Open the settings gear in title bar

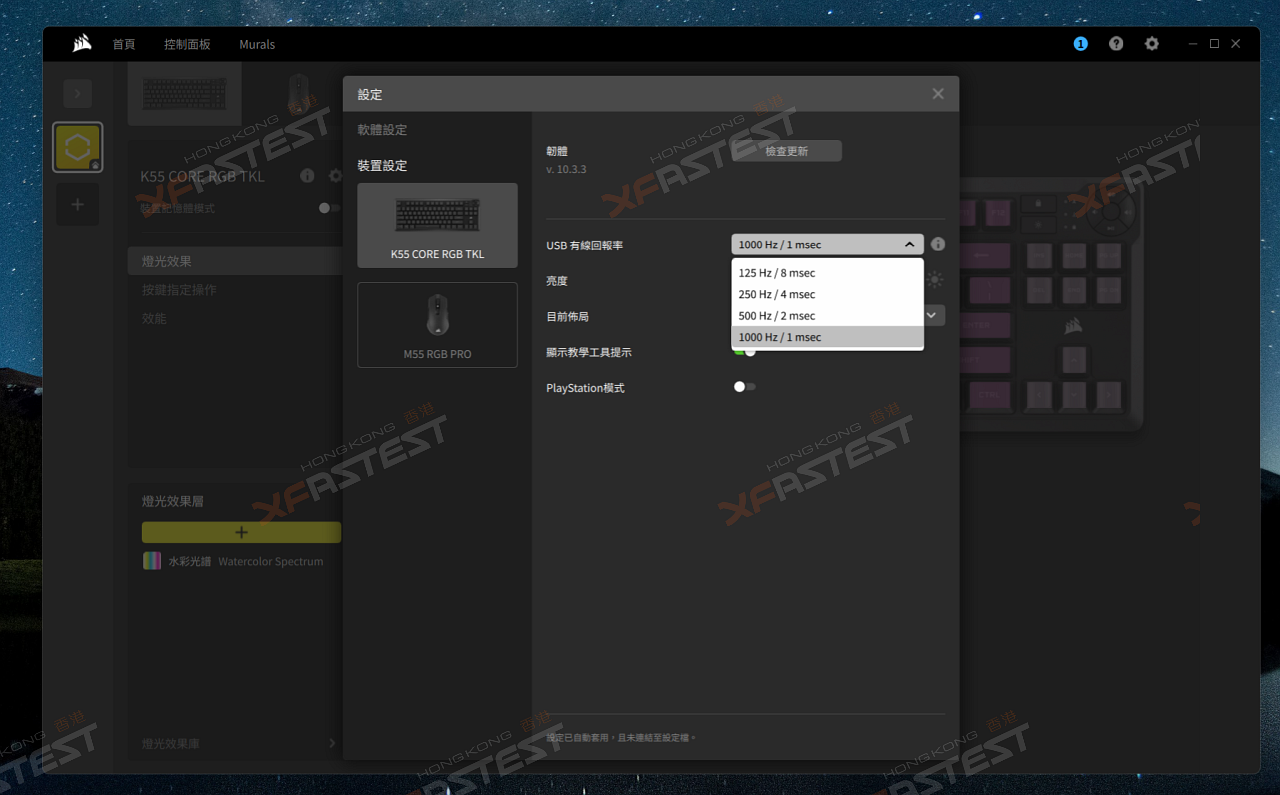[x=1152, y=44]
